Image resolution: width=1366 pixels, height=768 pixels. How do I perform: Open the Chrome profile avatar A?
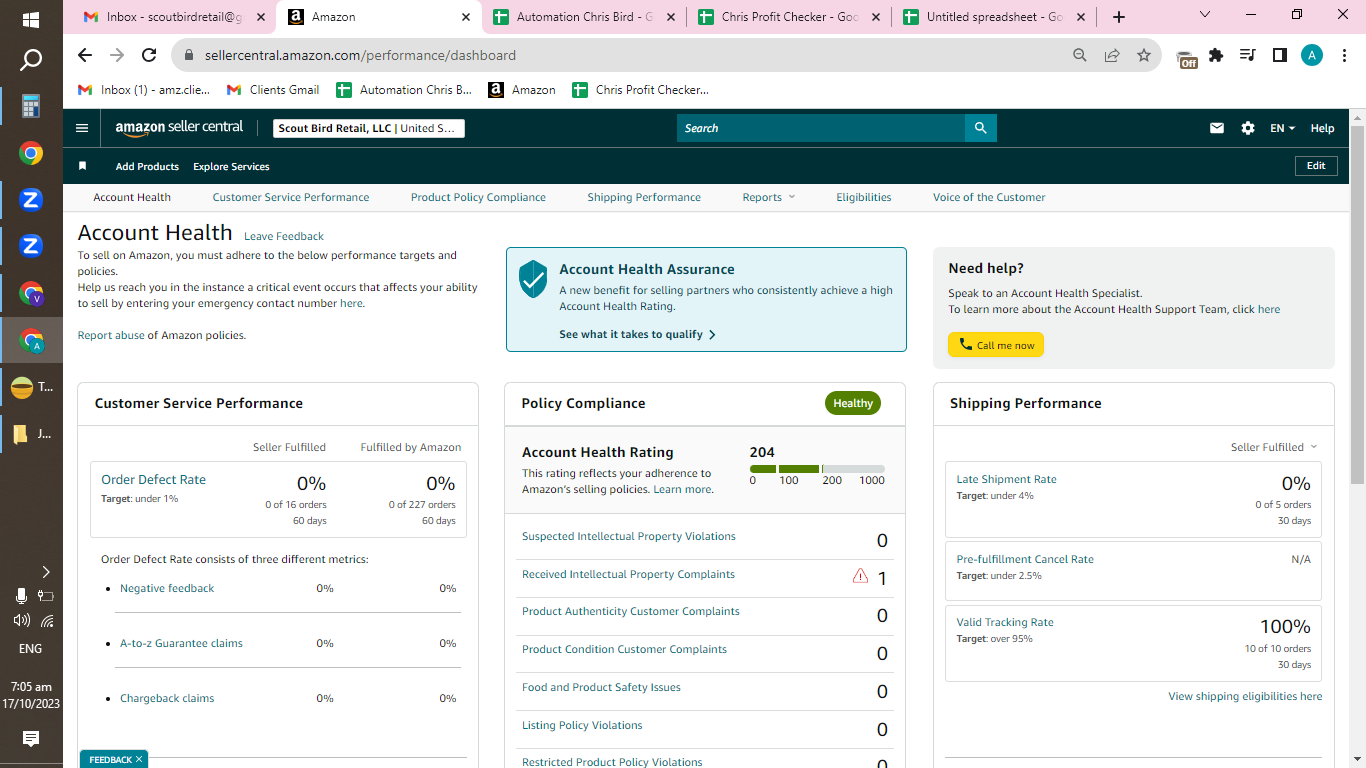[x=1312, y=56]
